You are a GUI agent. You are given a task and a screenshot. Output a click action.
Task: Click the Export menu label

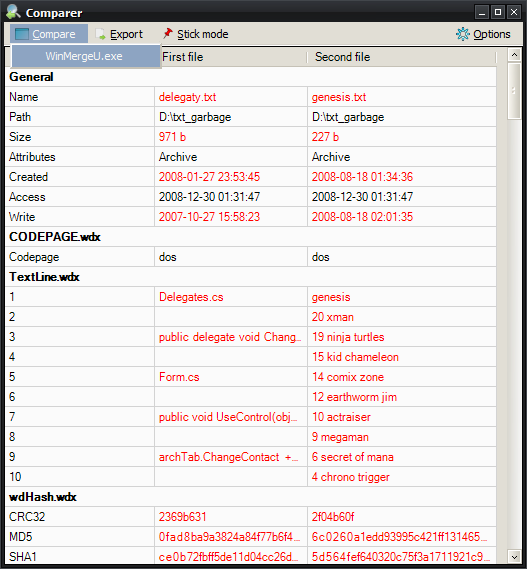126,34
